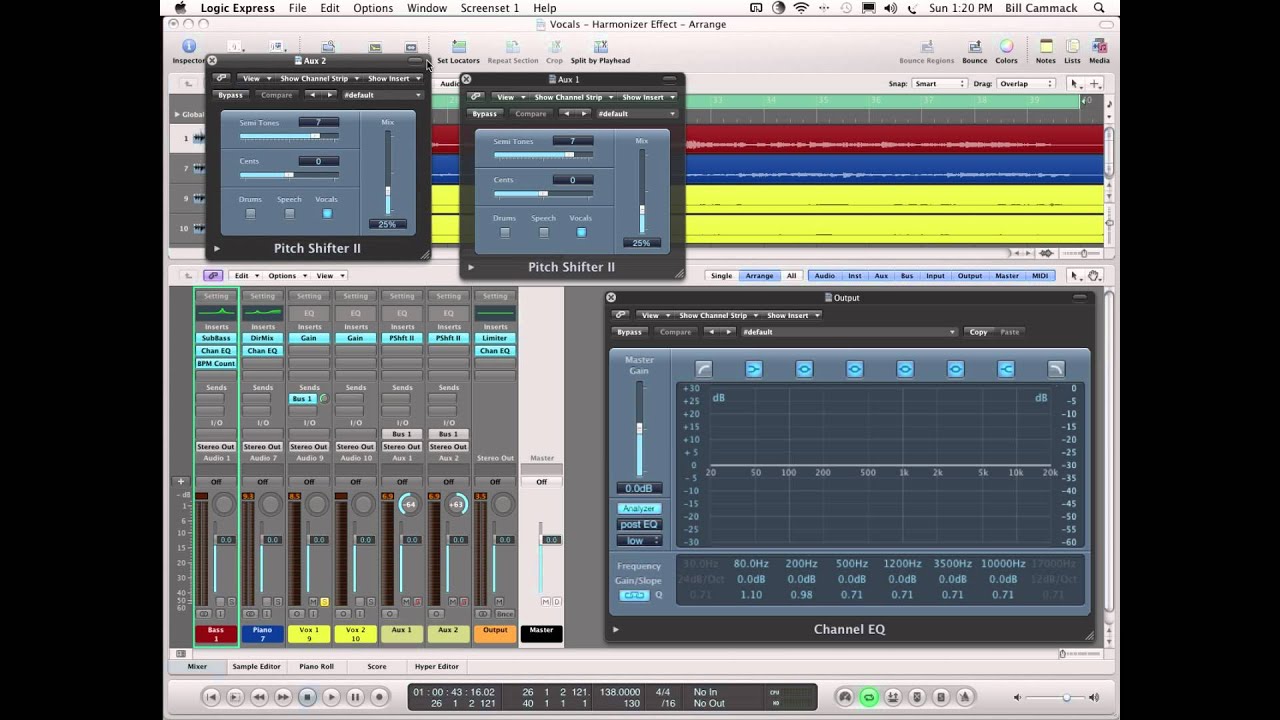This screenshot has height=720, width=1280.
Task: Switch to the Sample Editor tab
Action: 257,666
